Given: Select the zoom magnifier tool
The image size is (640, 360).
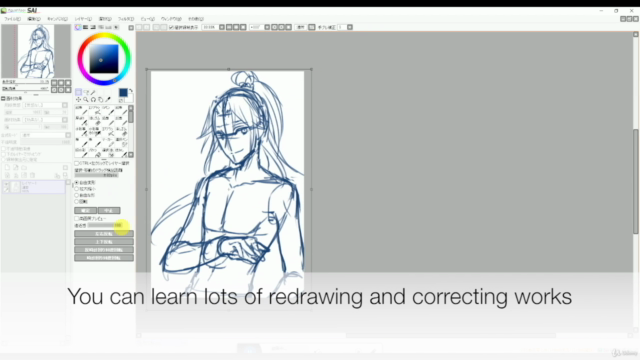Looking at the screenshot, I should [x=86, y=100].
